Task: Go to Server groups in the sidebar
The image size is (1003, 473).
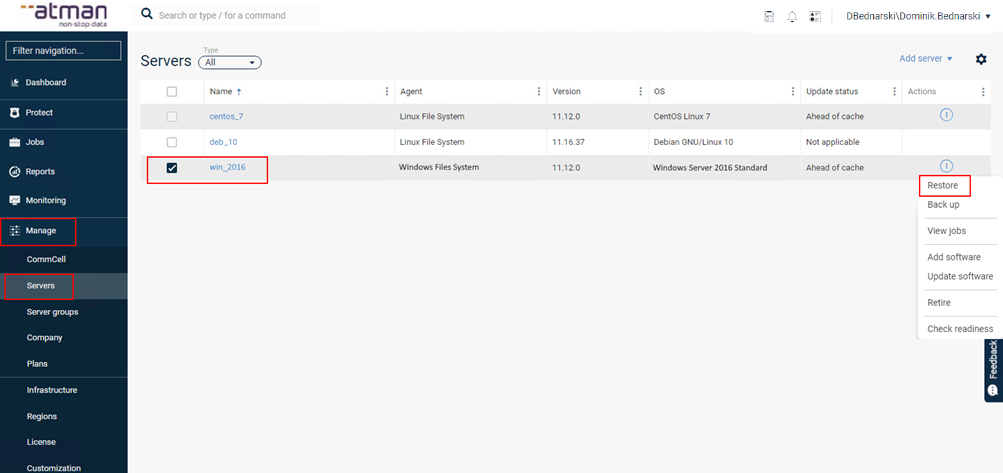Action: click(52, 312)
